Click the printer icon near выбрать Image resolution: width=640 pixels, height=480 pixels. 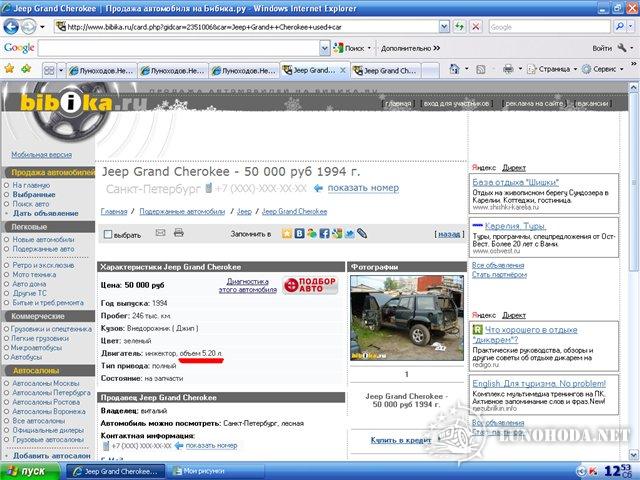[x=178, y=233]
